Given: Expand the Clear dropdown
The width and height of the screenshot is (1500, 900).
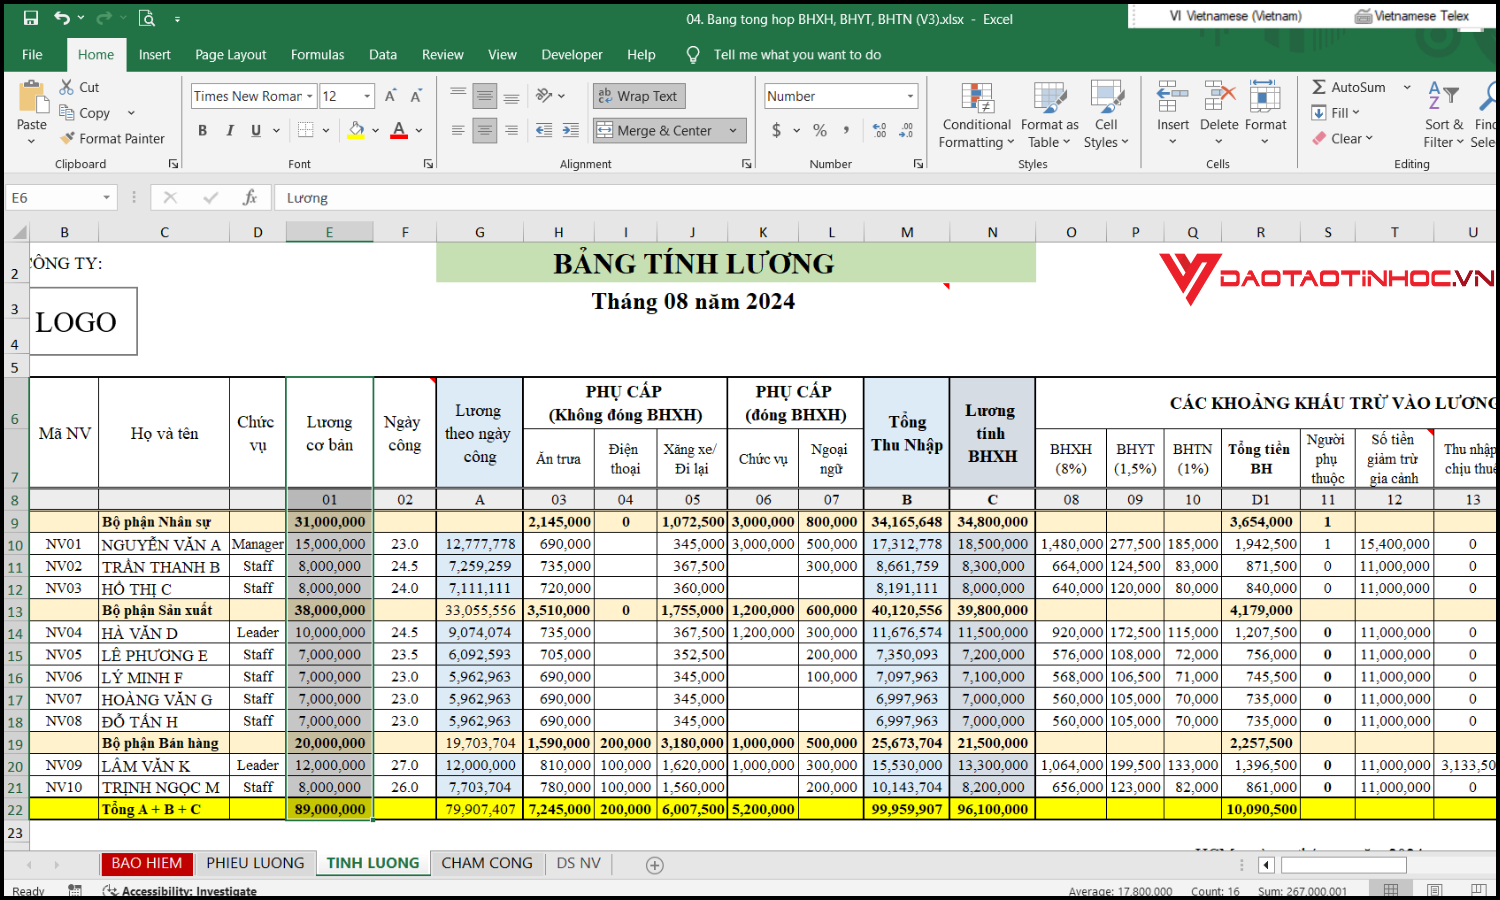Looking at the screenshot, I should pyautogui.click(x=1369, y=138).
